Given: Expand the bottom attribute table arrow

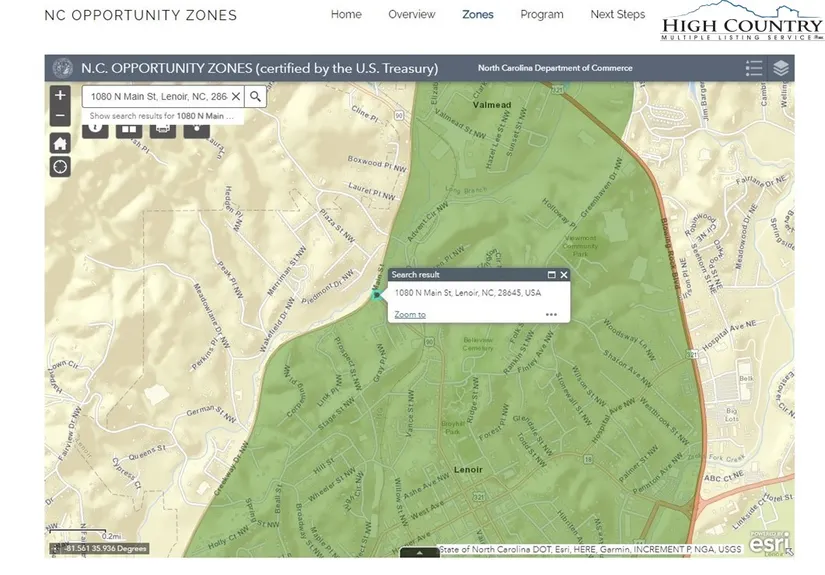Looking at the screenshot, I should [x=419, y=552].
